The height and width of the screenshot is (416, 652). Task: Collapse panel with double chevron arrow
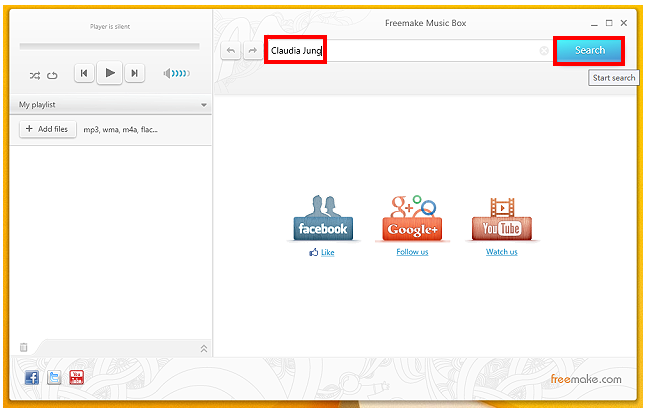[x=204, y=349]
